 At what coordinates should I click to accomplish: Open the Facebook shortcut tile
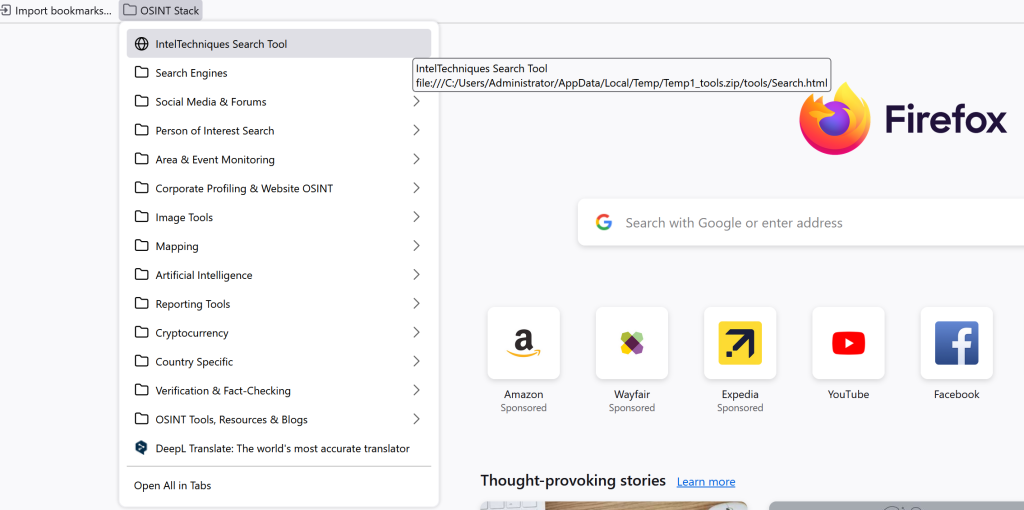(957, 343)
